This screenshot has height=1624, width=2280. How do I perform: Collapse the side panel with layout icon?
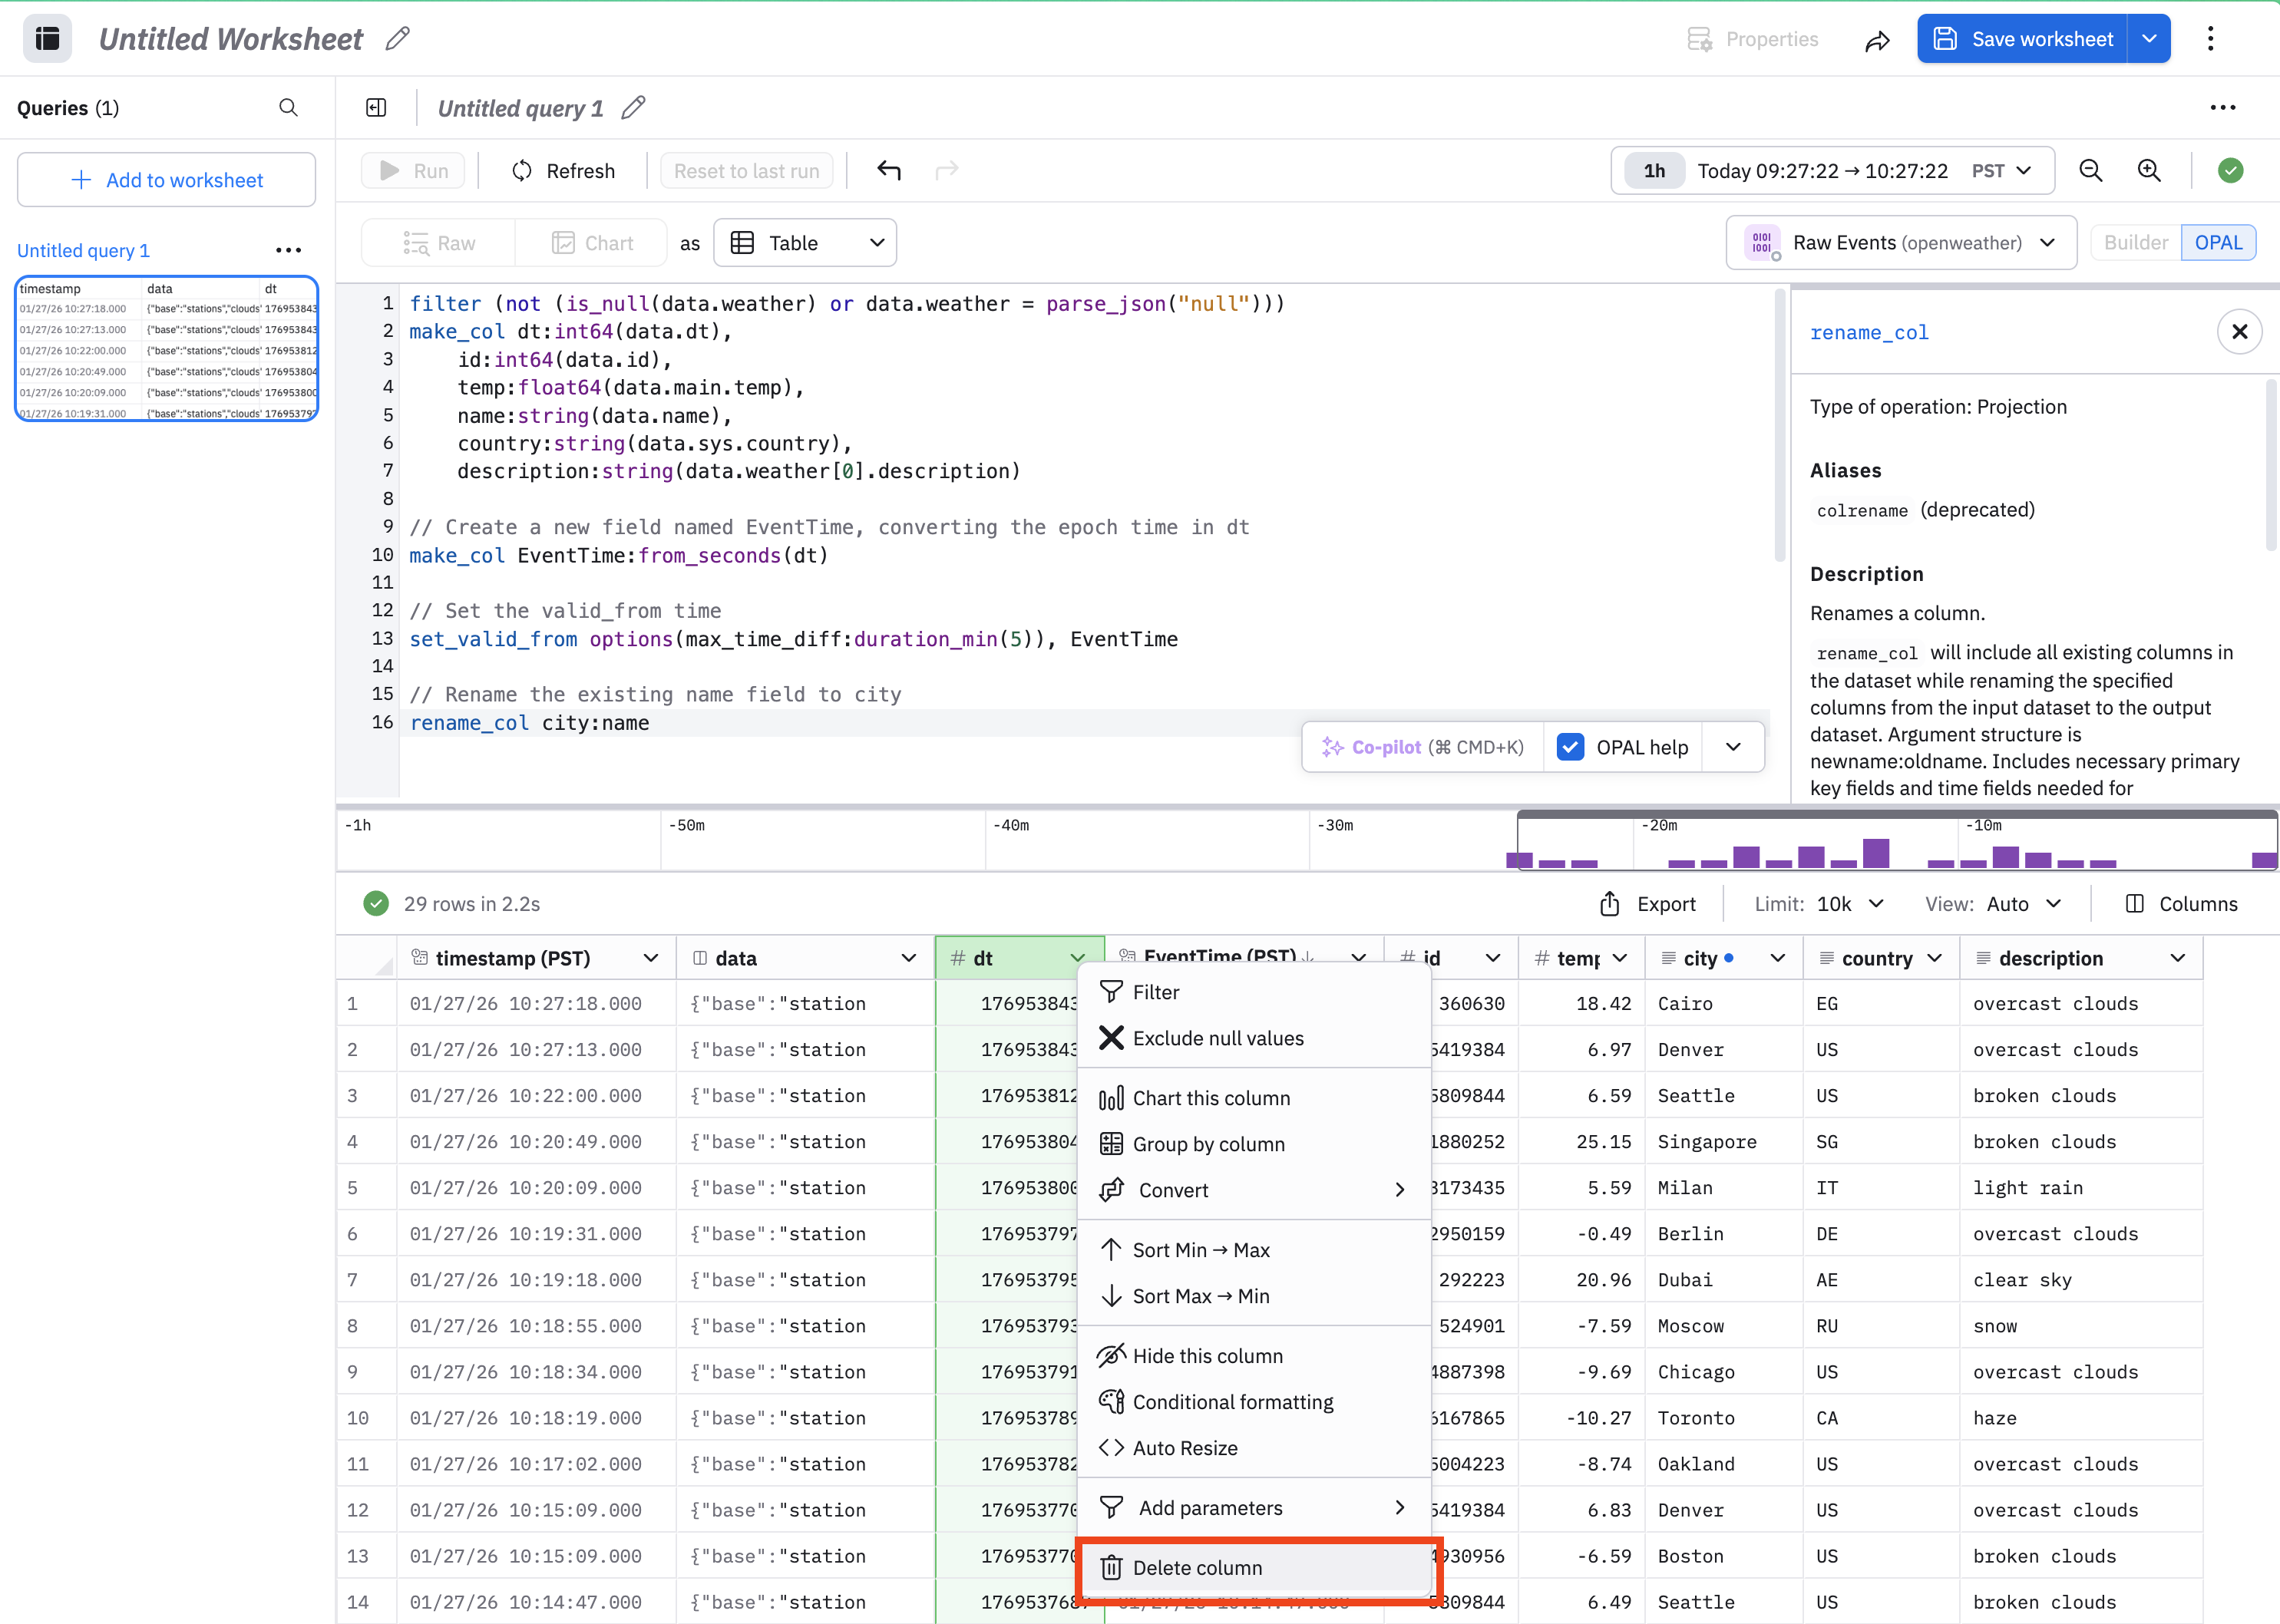tap(376, 108)
